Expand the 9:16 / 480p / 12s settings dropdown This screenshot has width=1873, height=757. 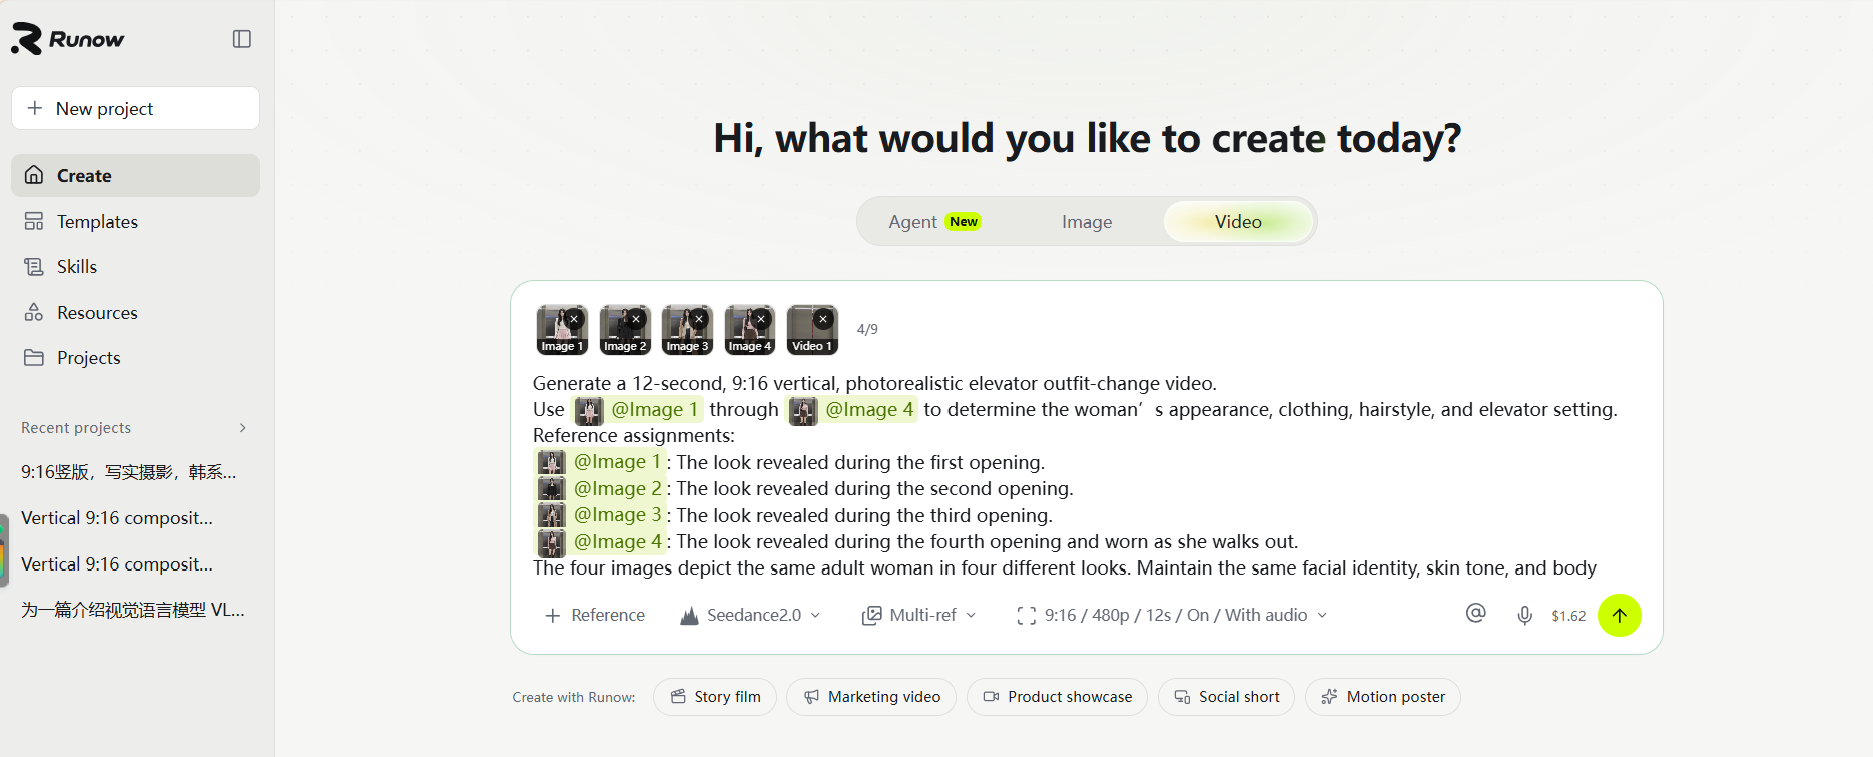[1172, 615]
